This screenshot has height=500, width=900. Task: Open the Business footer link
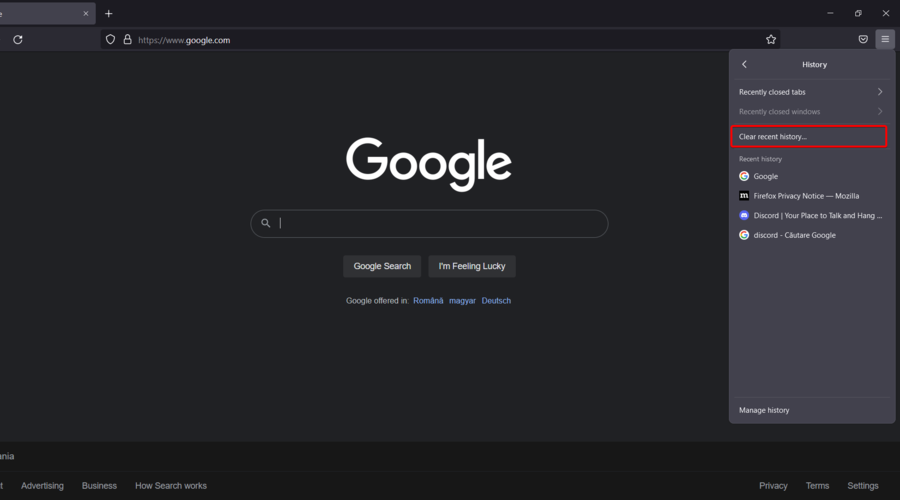(x=99, y=486)
